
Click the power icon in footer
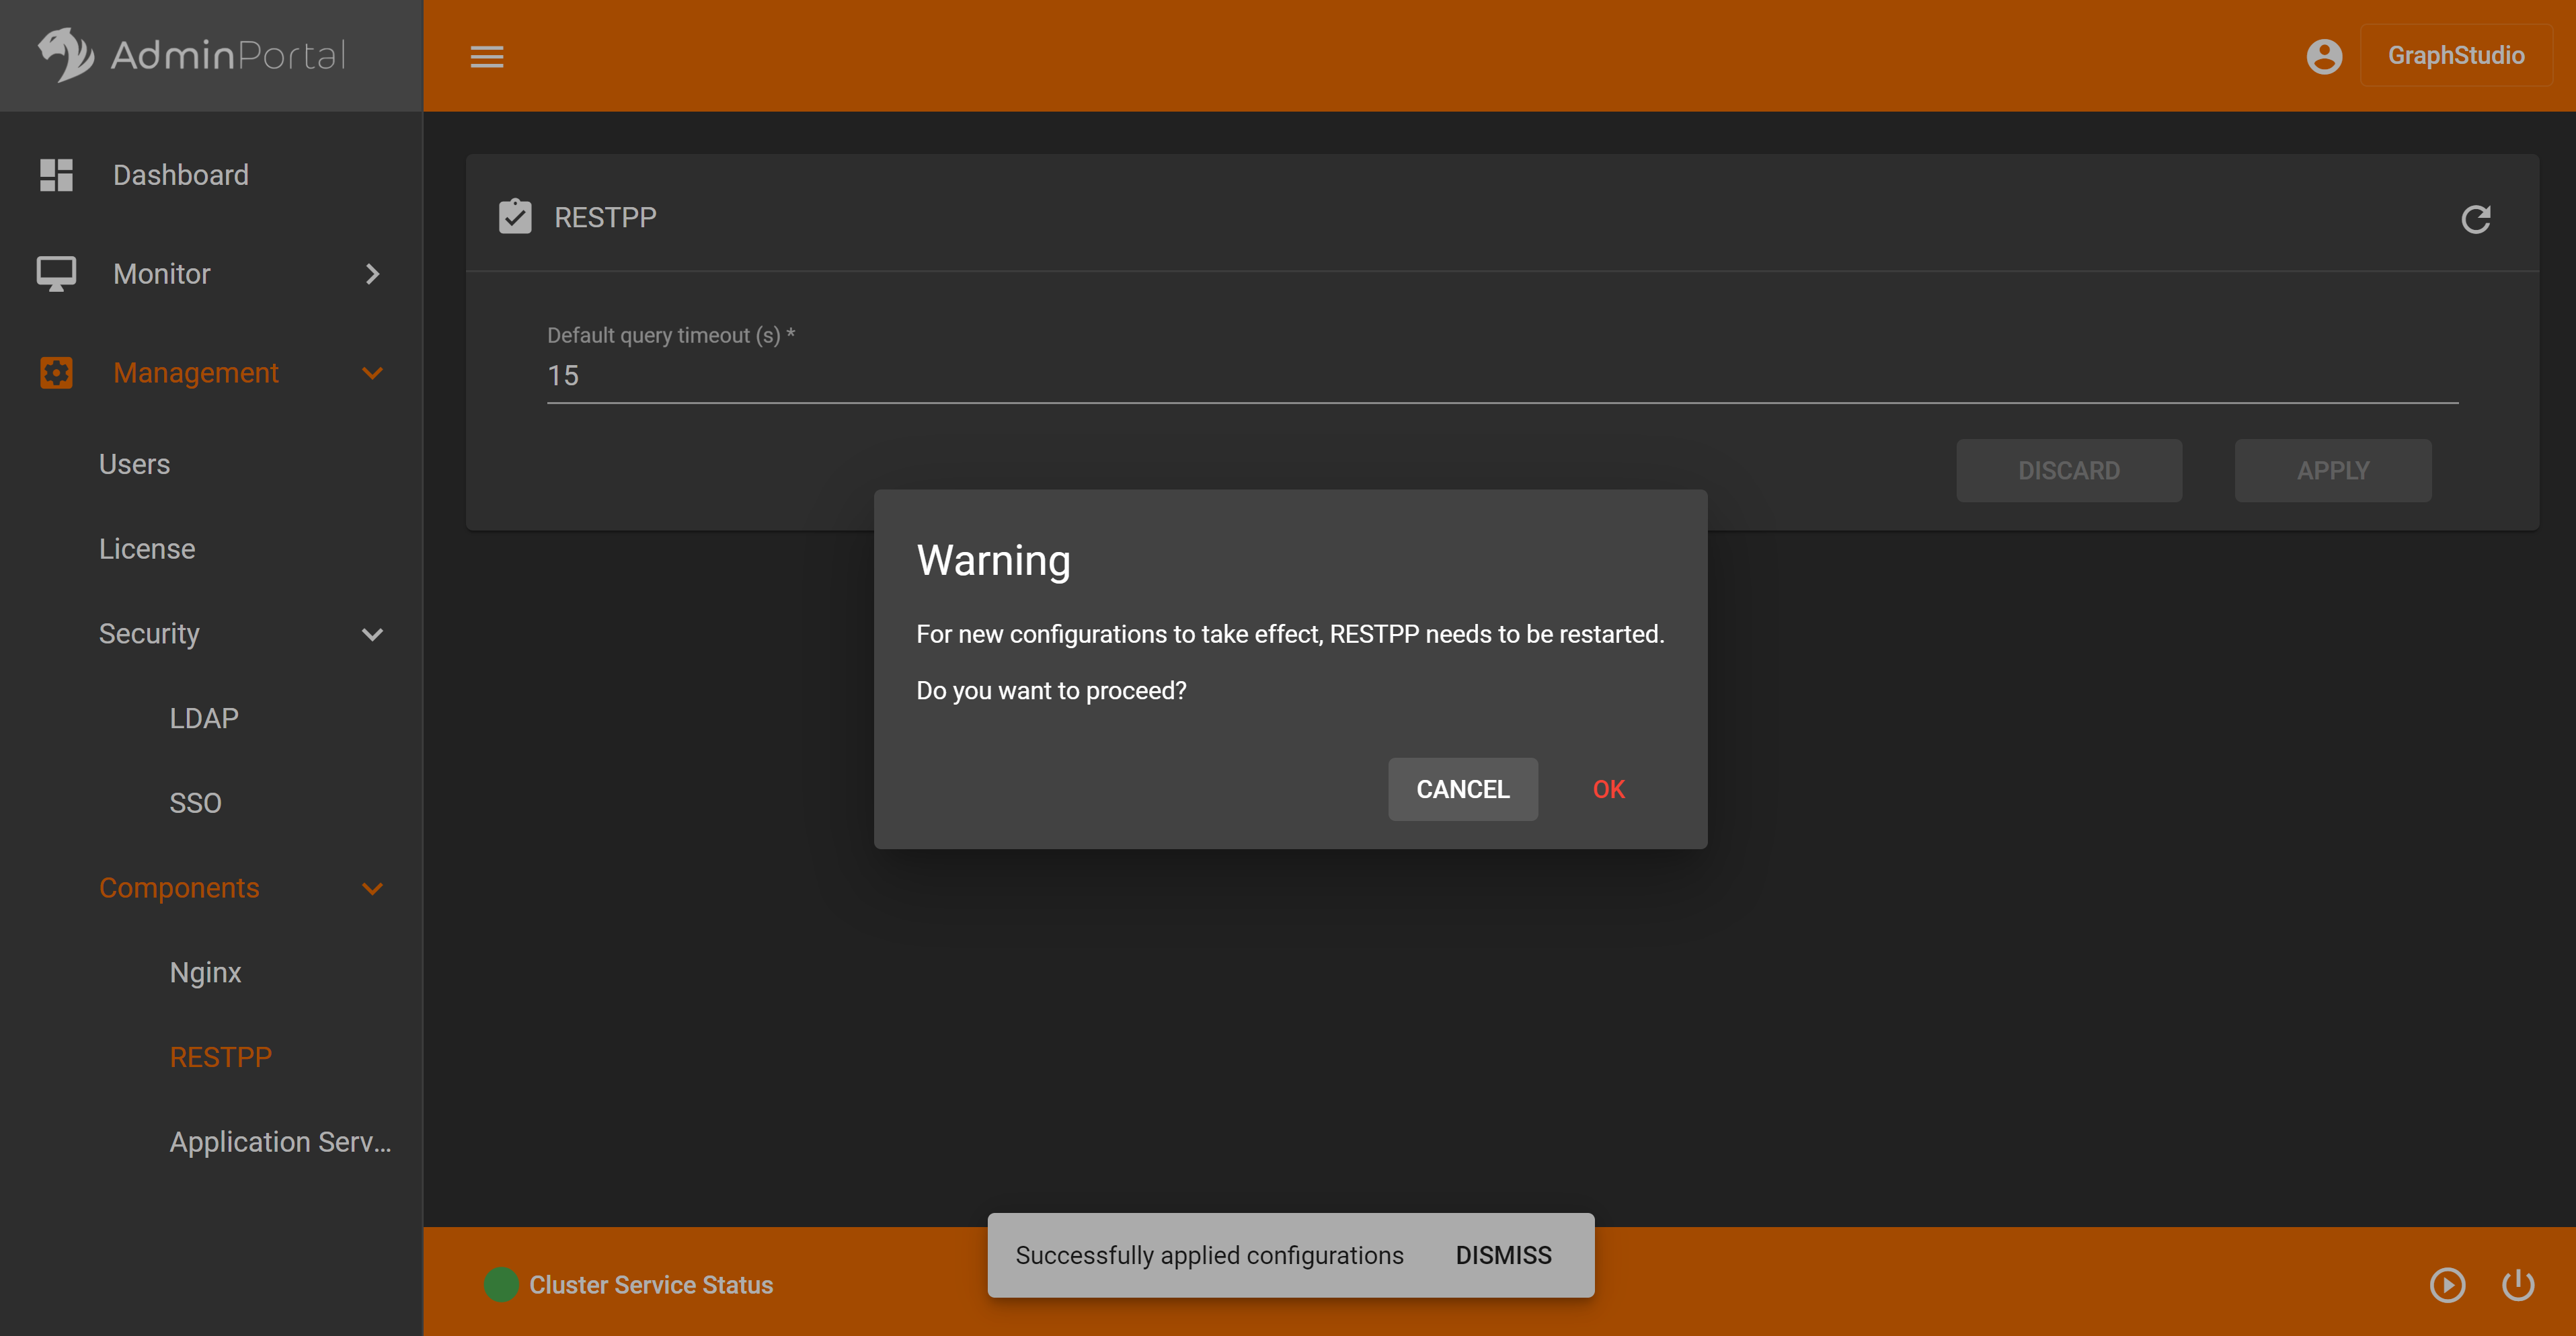(2518, 1284)
